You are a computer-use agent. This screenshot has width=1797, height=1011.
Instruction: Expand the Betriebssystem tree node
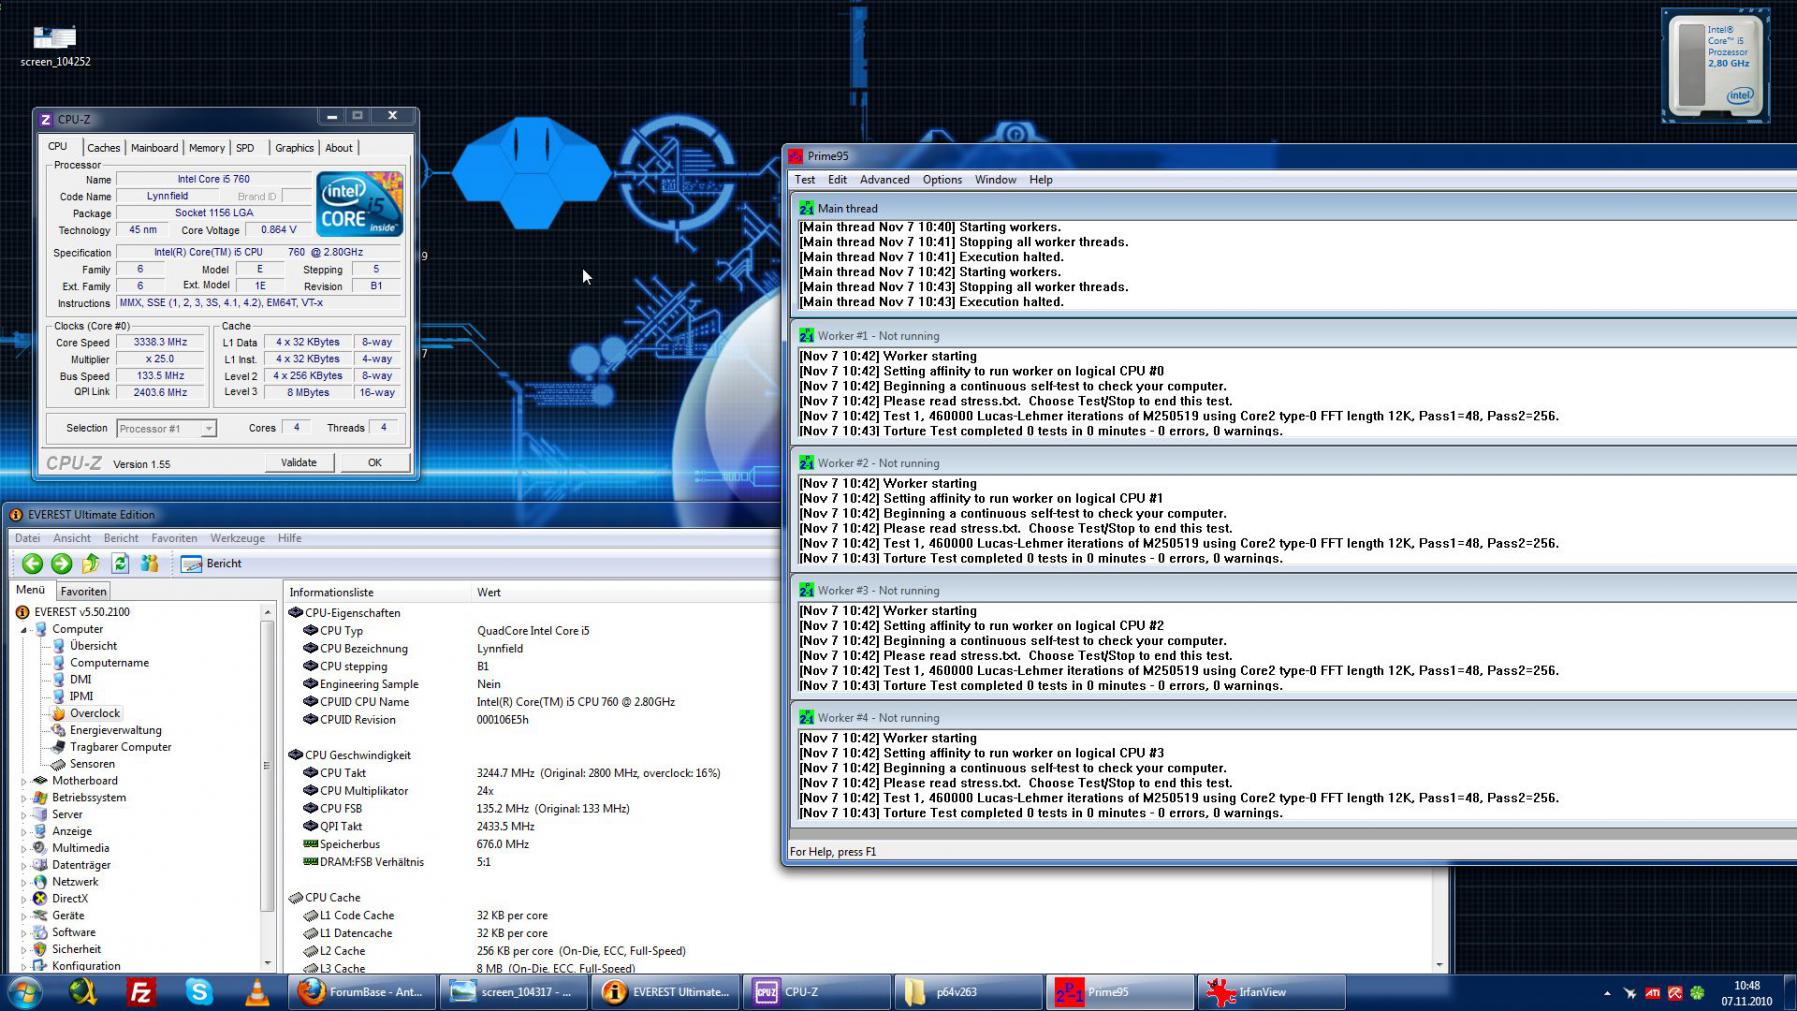(24, 798)
